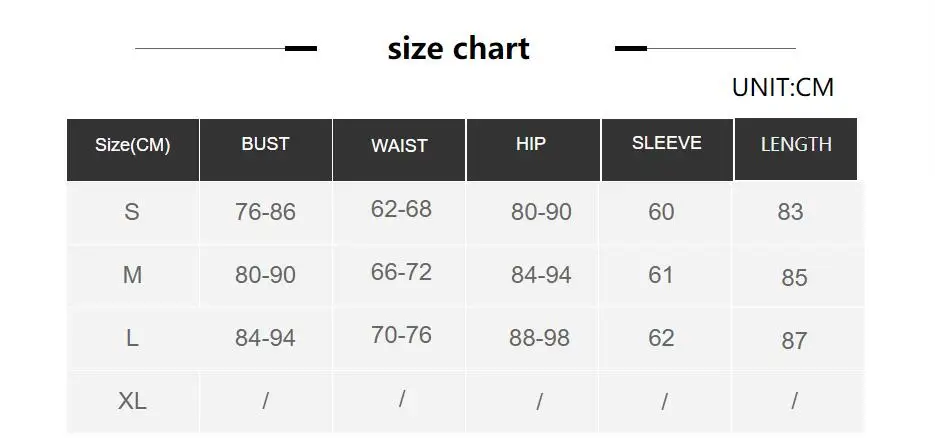Click the 76-86 bust value
The image size is (935, 438).
[265, 212]
